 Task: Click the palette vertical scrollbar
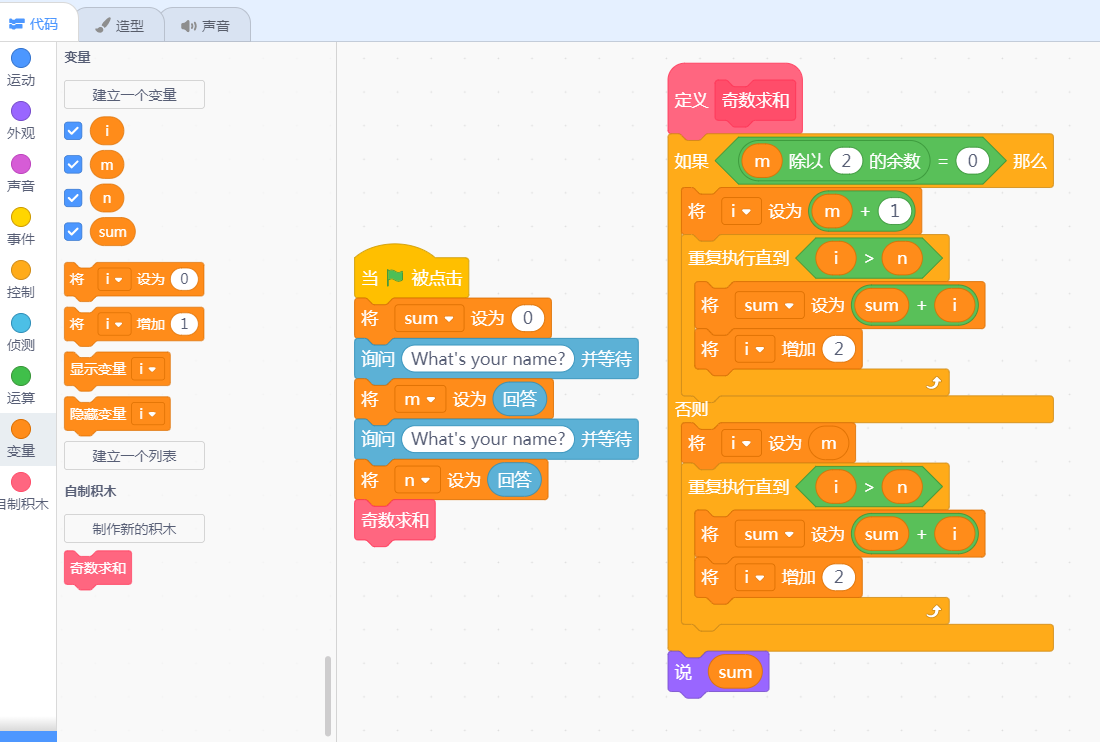point(328,695)
